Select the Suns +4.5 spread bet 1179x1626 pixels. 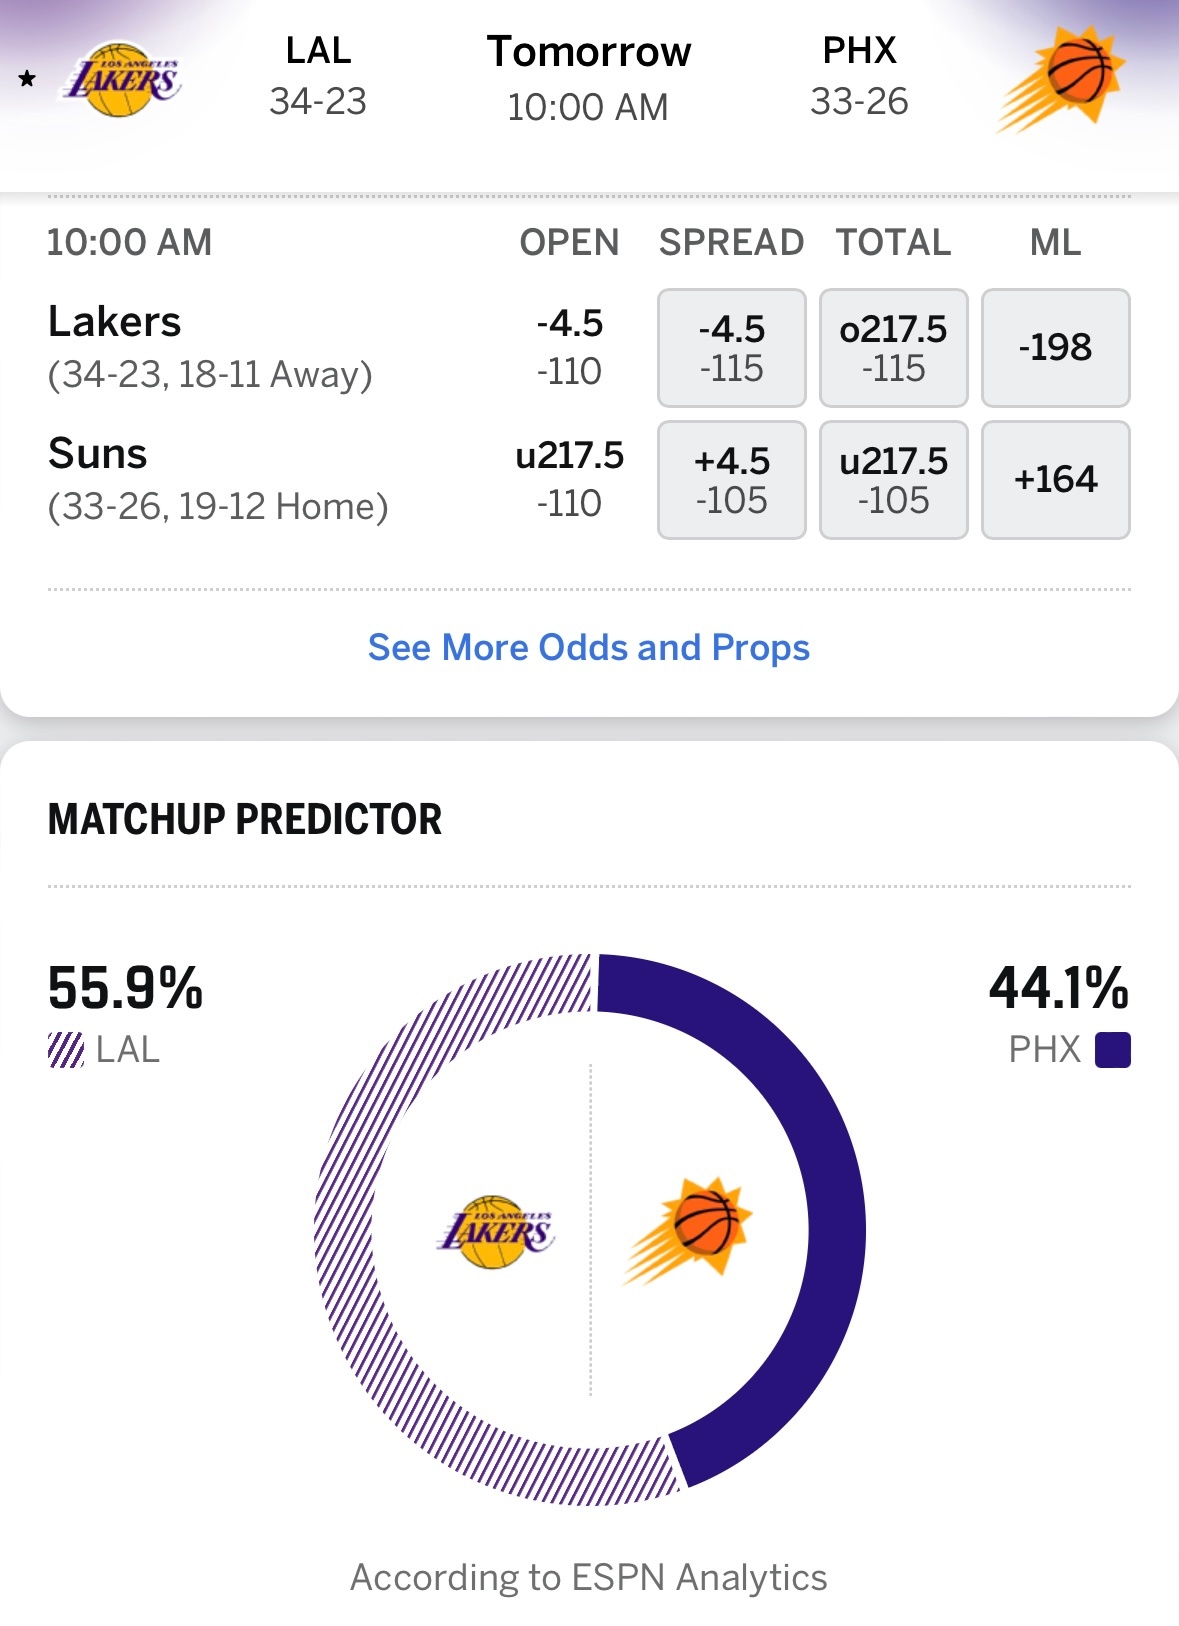731,480
